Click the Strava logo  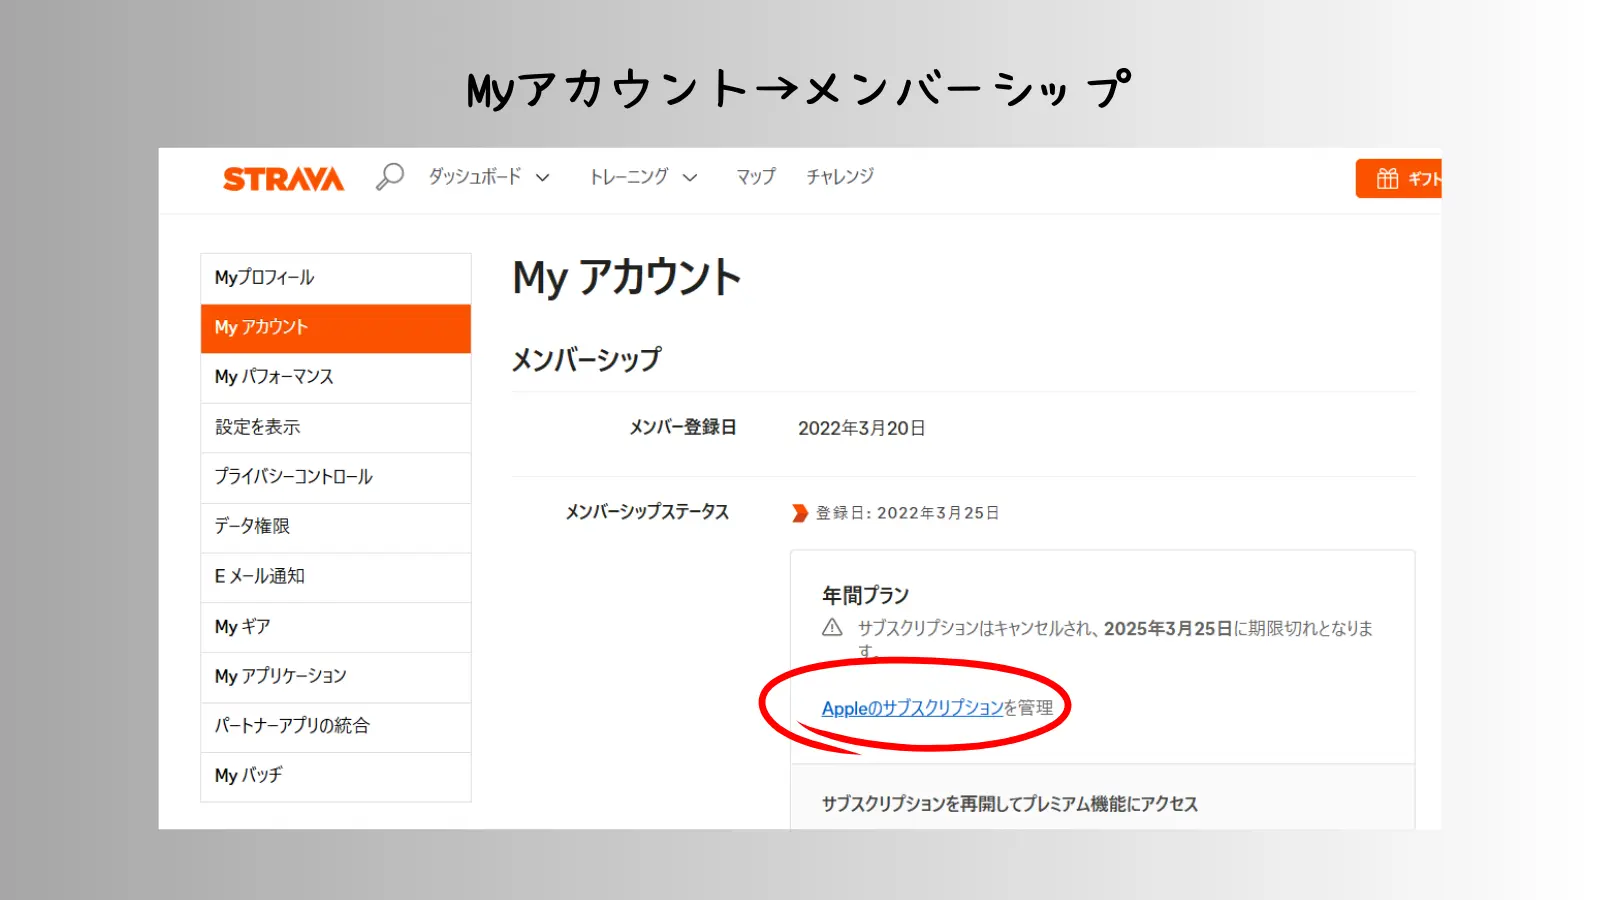pyautogui.click(x=283, y=179)
